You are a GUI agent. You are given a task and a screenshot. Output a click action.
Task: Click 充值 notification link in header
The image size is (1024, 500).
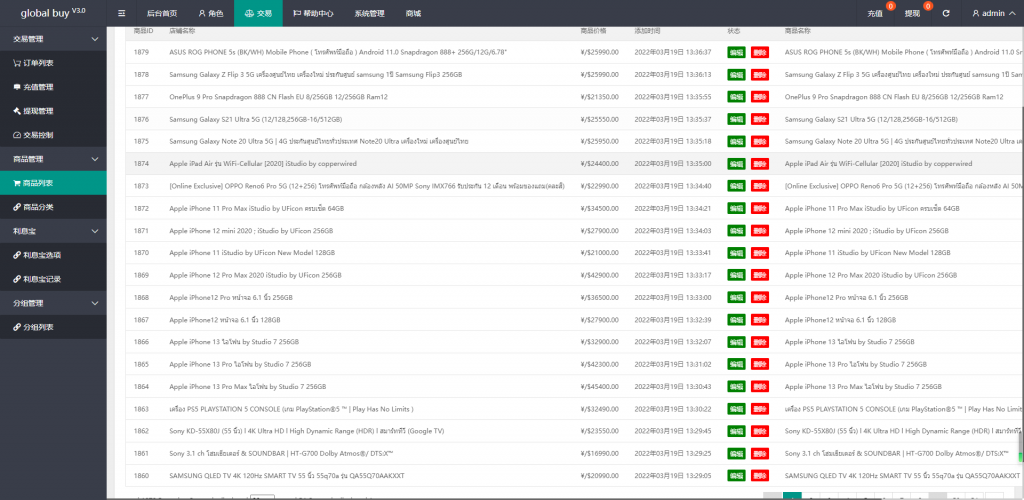(x=875, y=13)
